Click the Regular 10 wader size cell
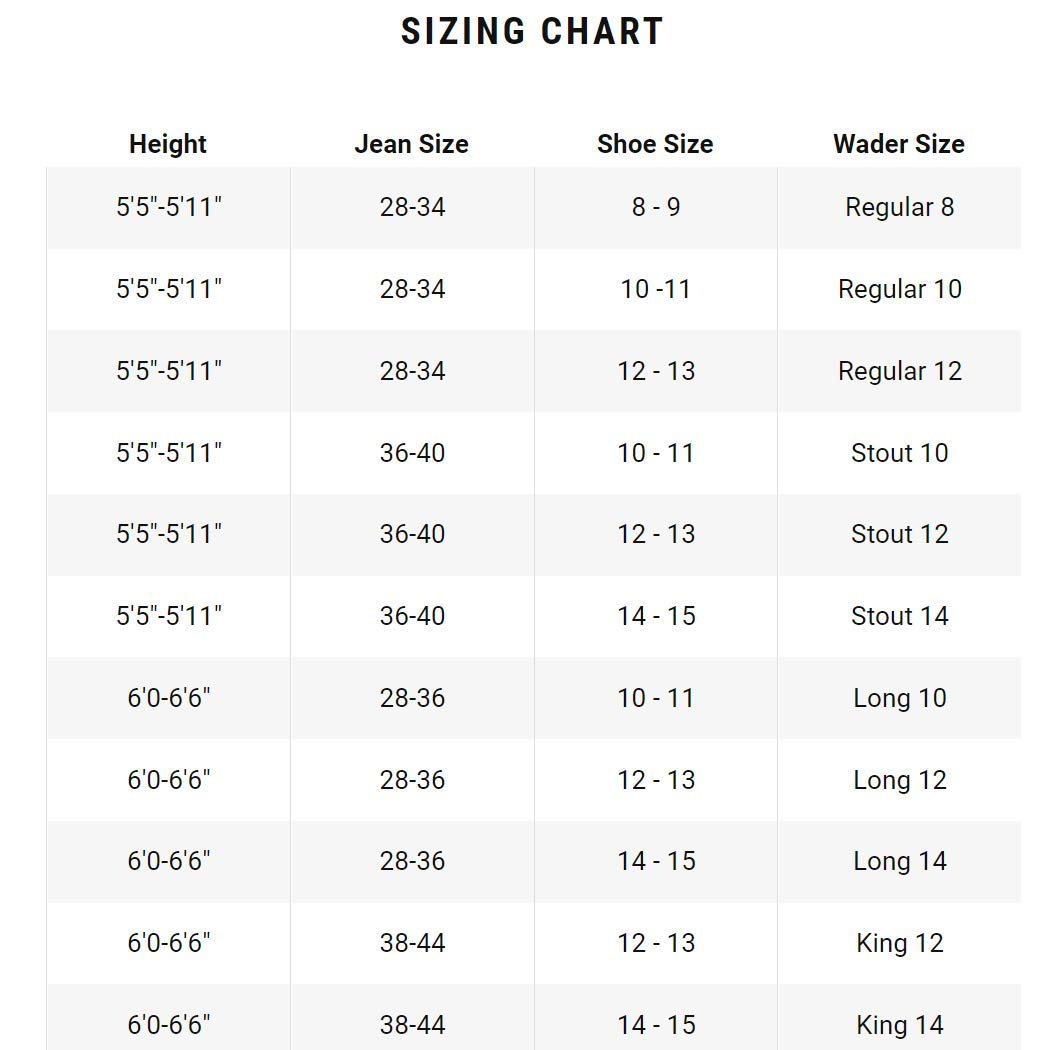 [x=899, y=289]
